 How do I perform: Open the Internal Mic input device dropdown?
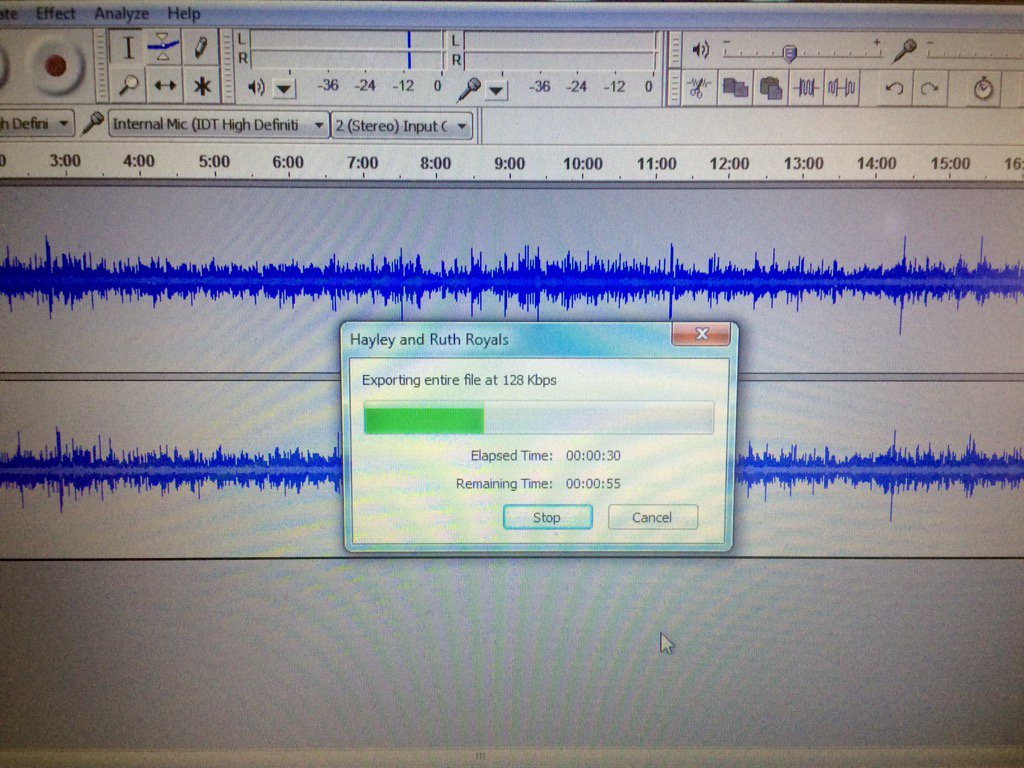click(x=218, y=124)
